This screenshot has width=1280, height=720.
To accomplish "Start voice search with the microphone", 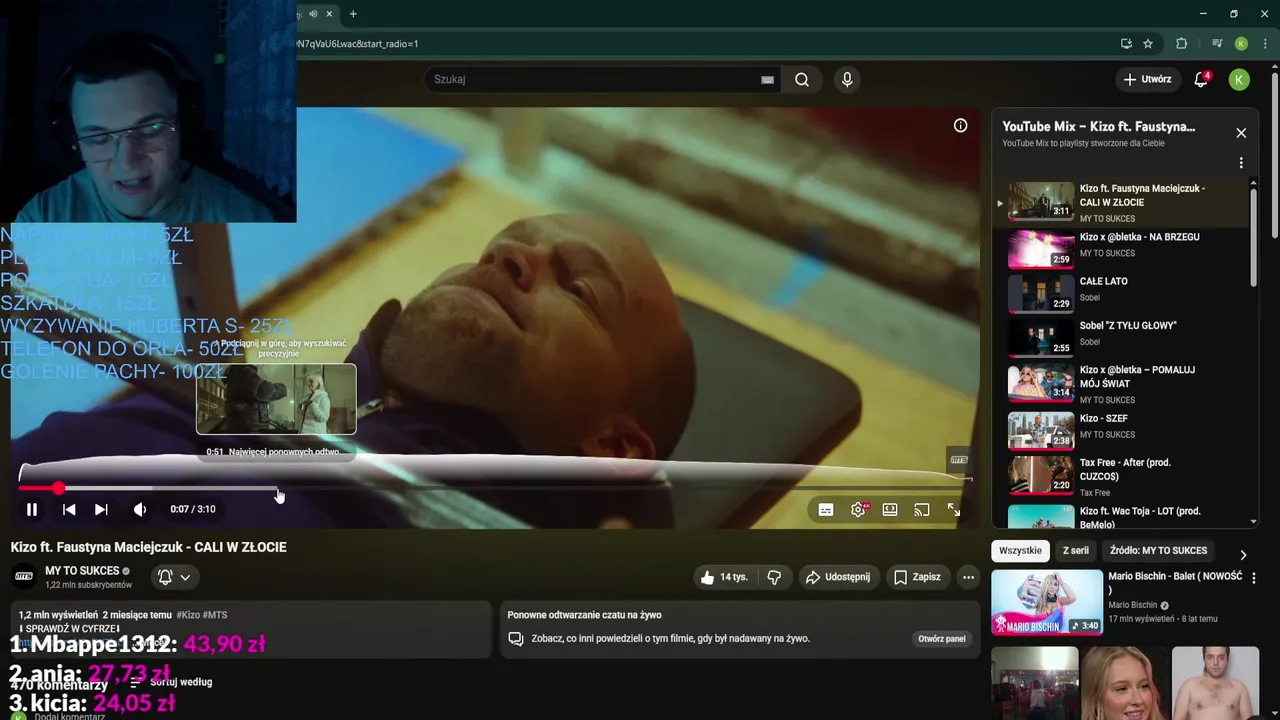I will (847, 79).
